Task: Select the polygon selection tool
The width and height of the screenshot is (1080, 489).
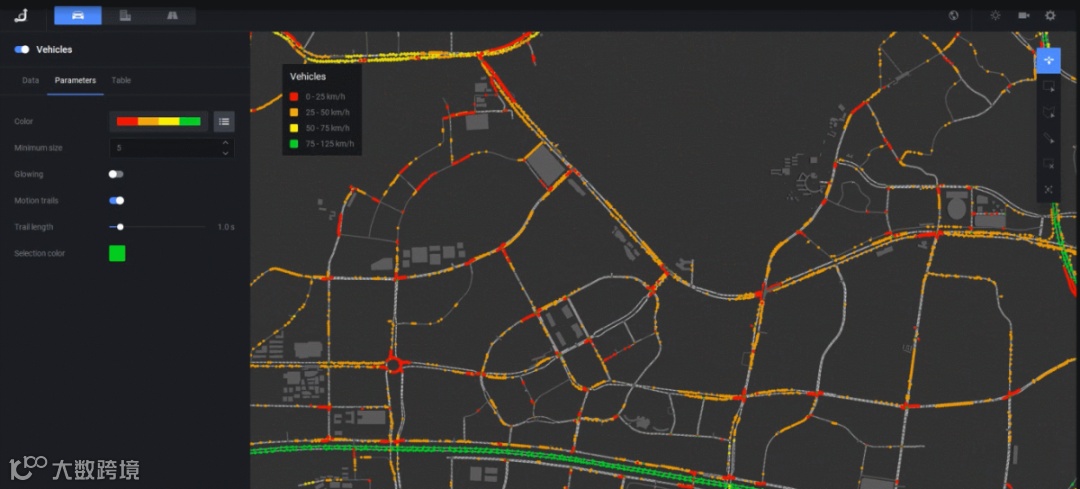Action: (1048, 112)
